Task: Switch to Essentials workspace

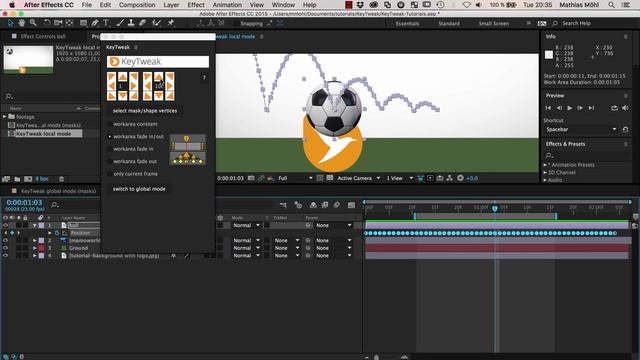Action: (407, 24)
